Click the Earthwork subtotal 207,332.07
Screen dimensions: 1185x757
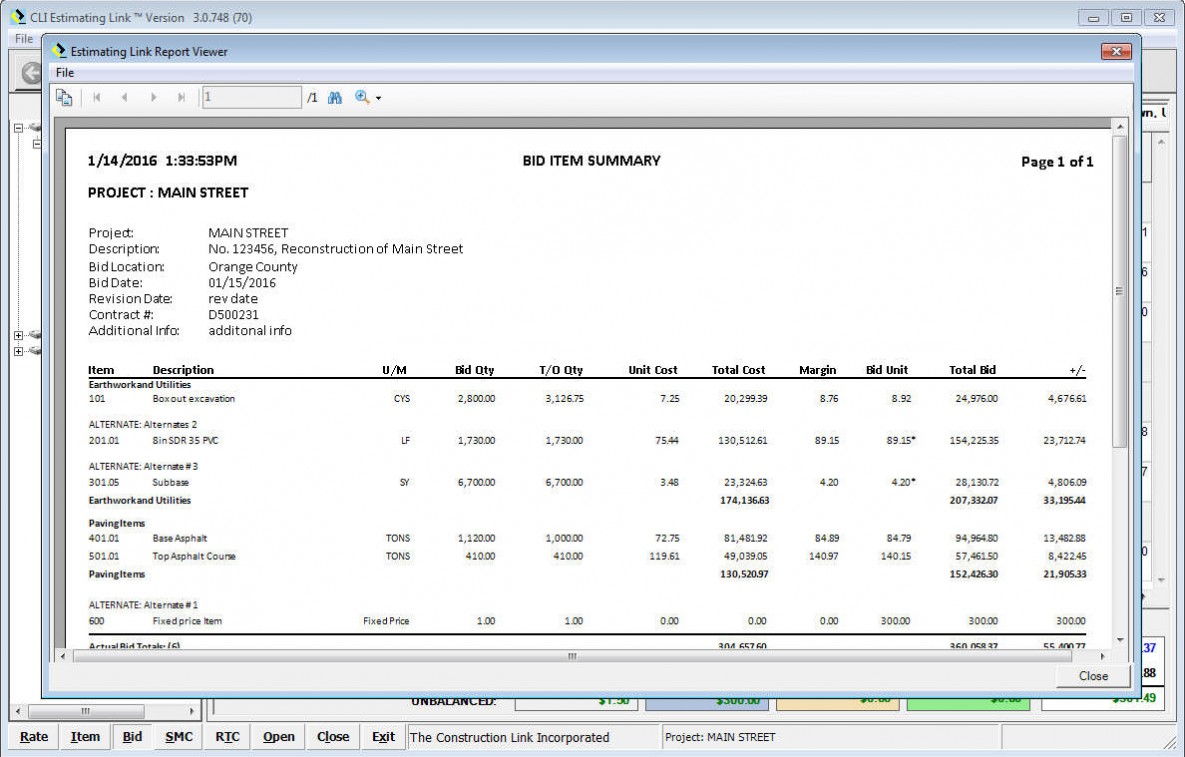point(973,500)
